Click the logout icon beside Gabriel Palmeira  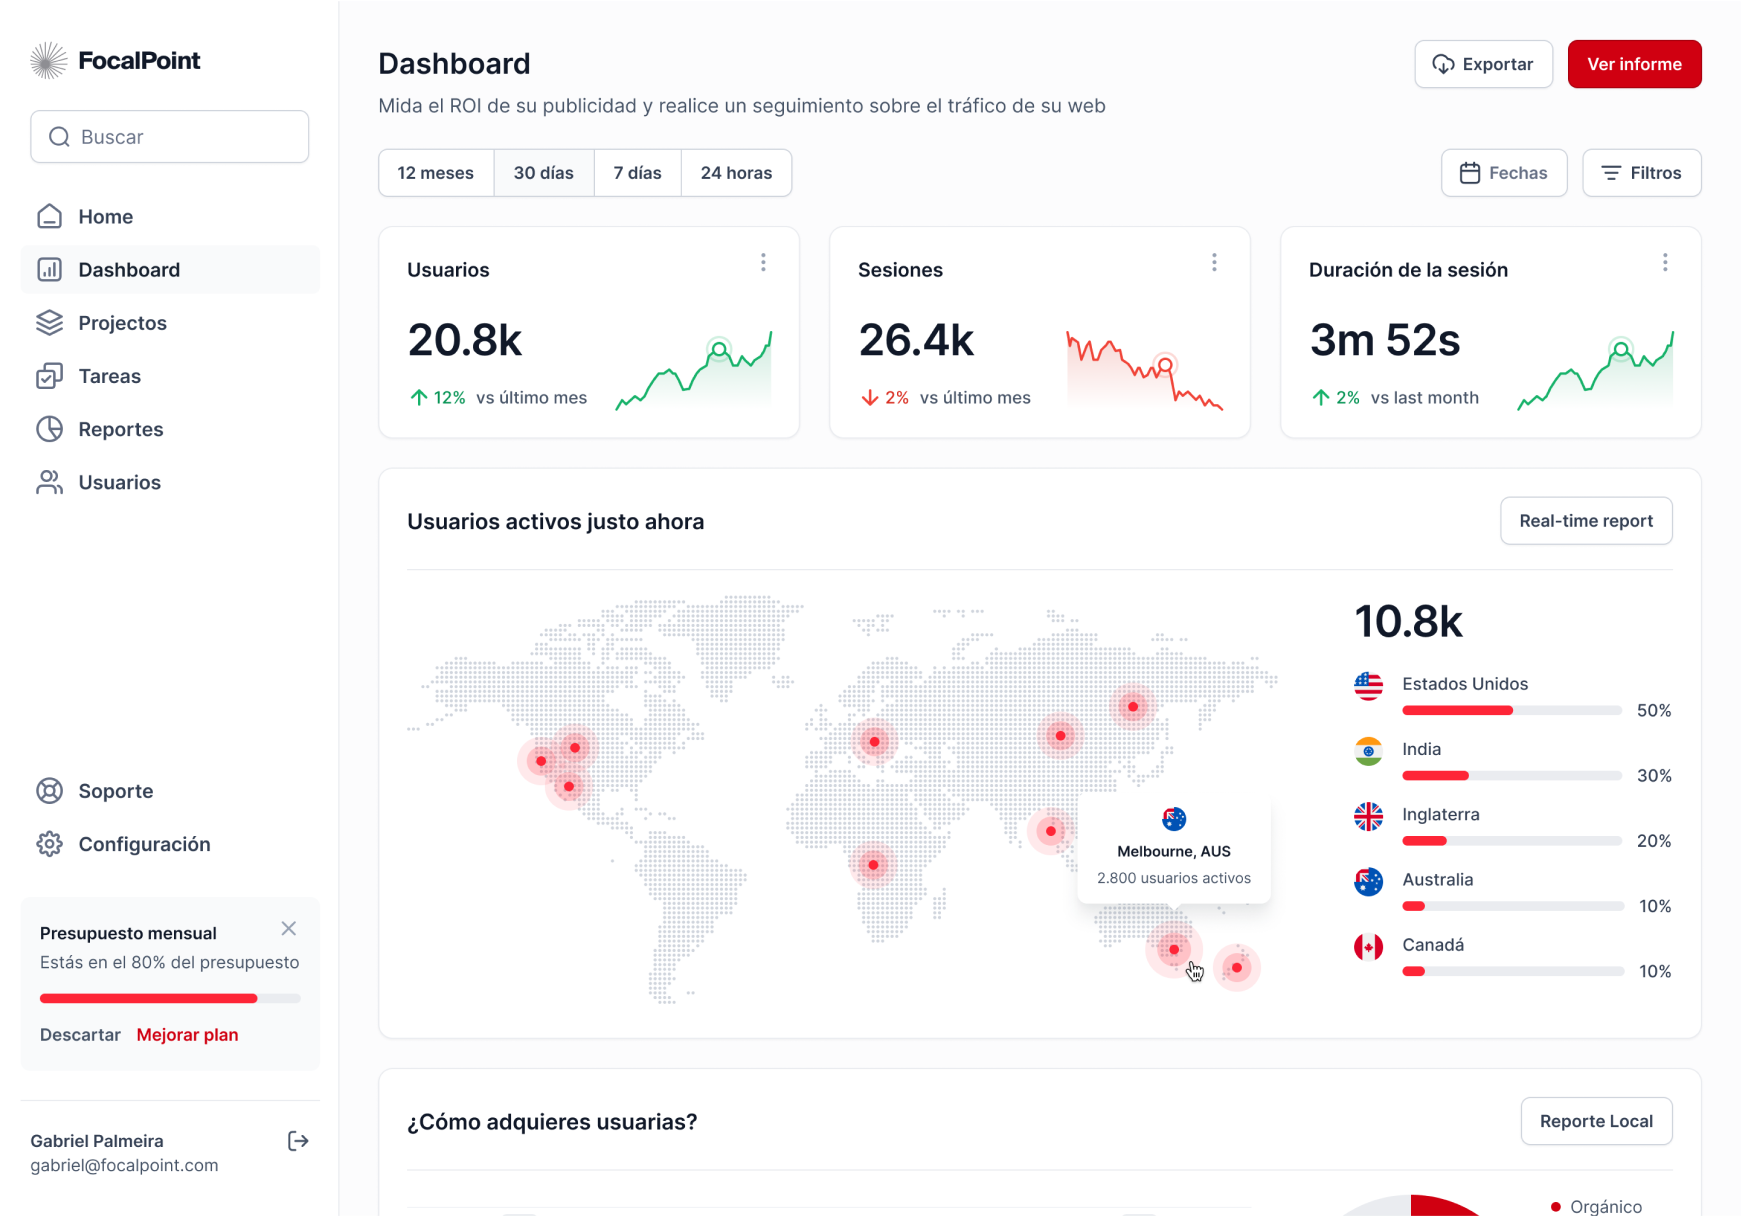pos(298,1141)
